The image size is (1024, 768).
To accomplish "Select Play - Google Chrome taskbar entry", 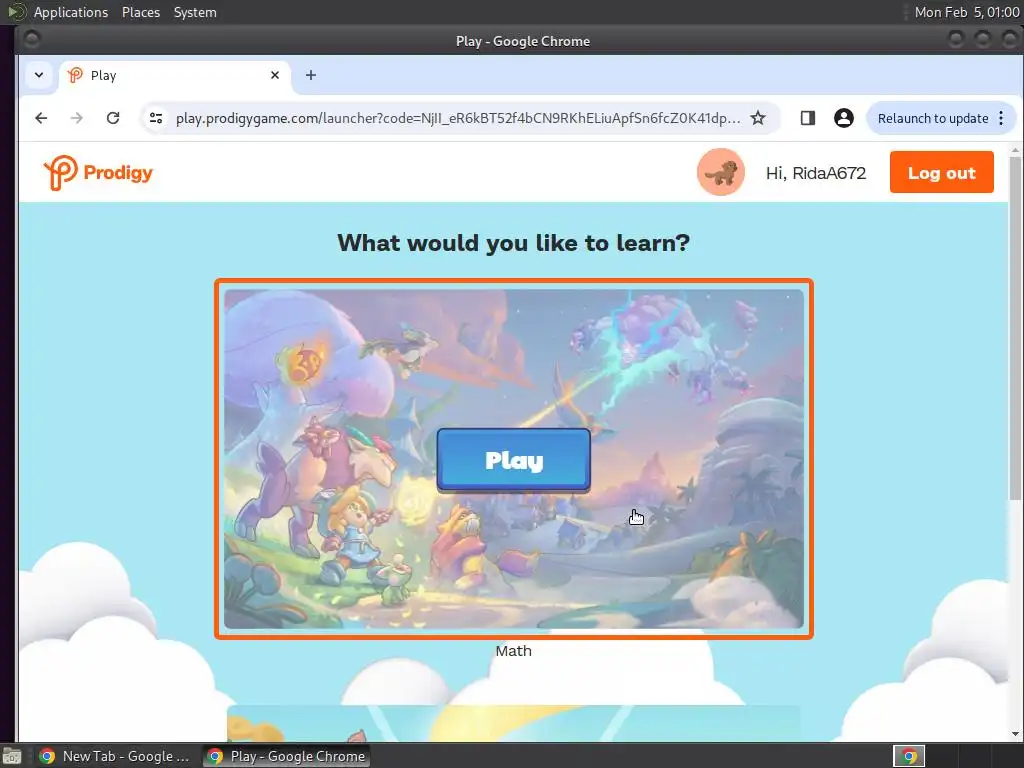I will 287,756.
